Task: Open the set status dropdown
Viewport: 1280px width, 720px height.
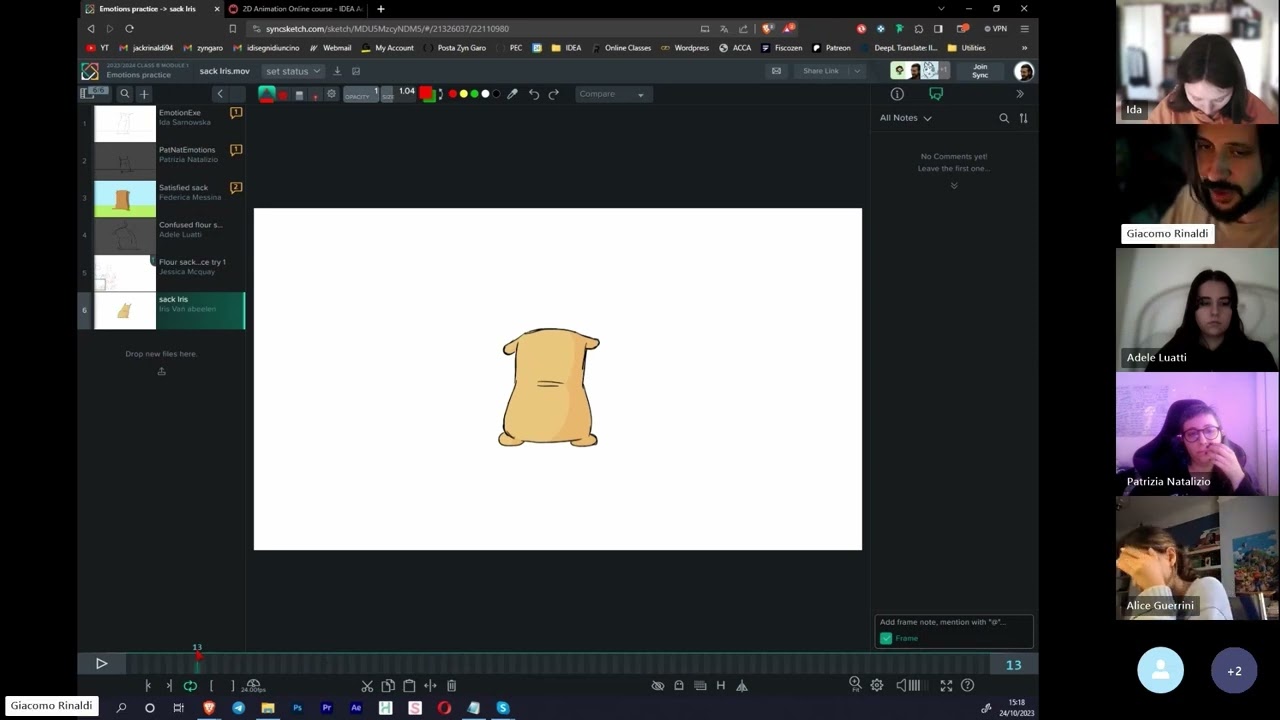Action: click(292, 71)
